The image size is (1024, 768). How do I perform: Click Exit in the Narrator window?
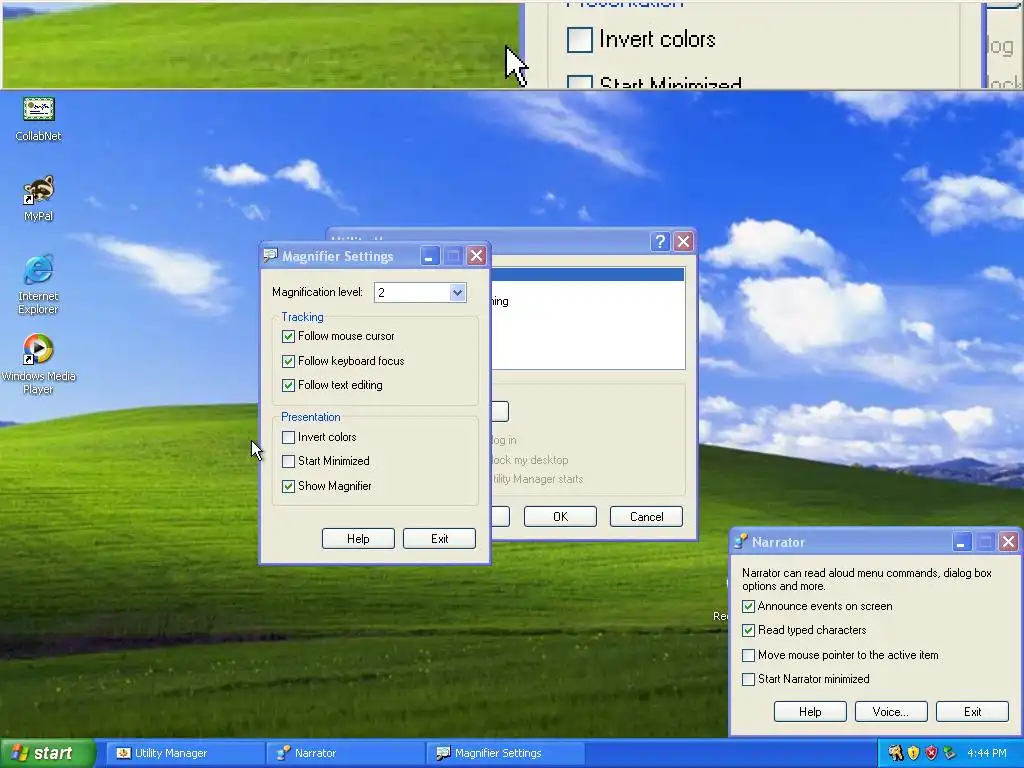tap(972, 711)
